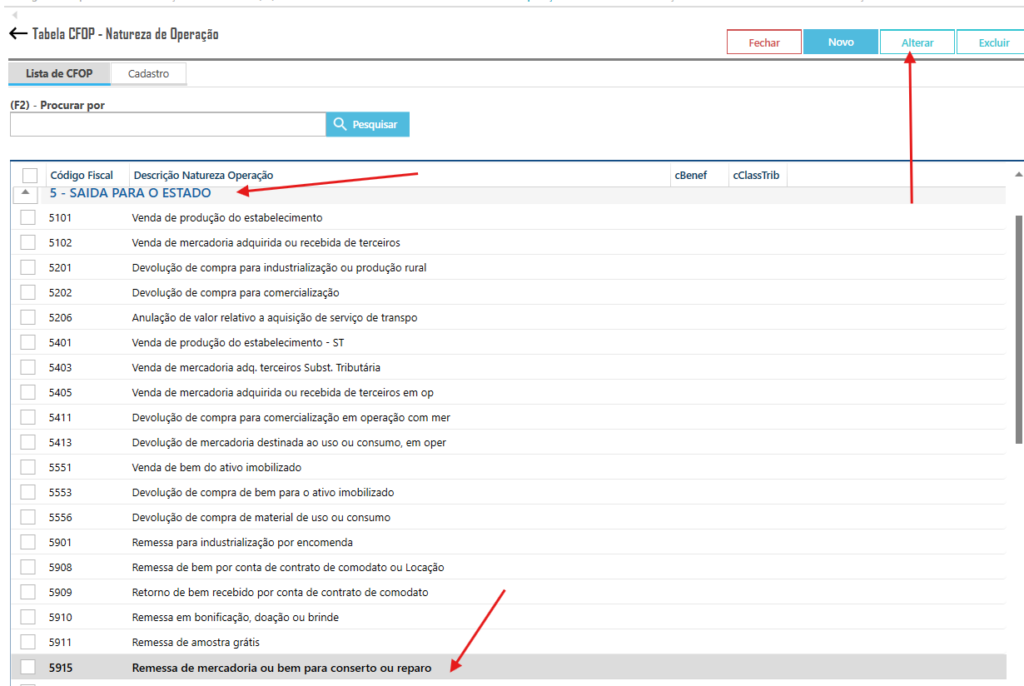
Task: Select the checkbox for CFOP 5915
Action: pyautogui.click(x=28, y=667)
